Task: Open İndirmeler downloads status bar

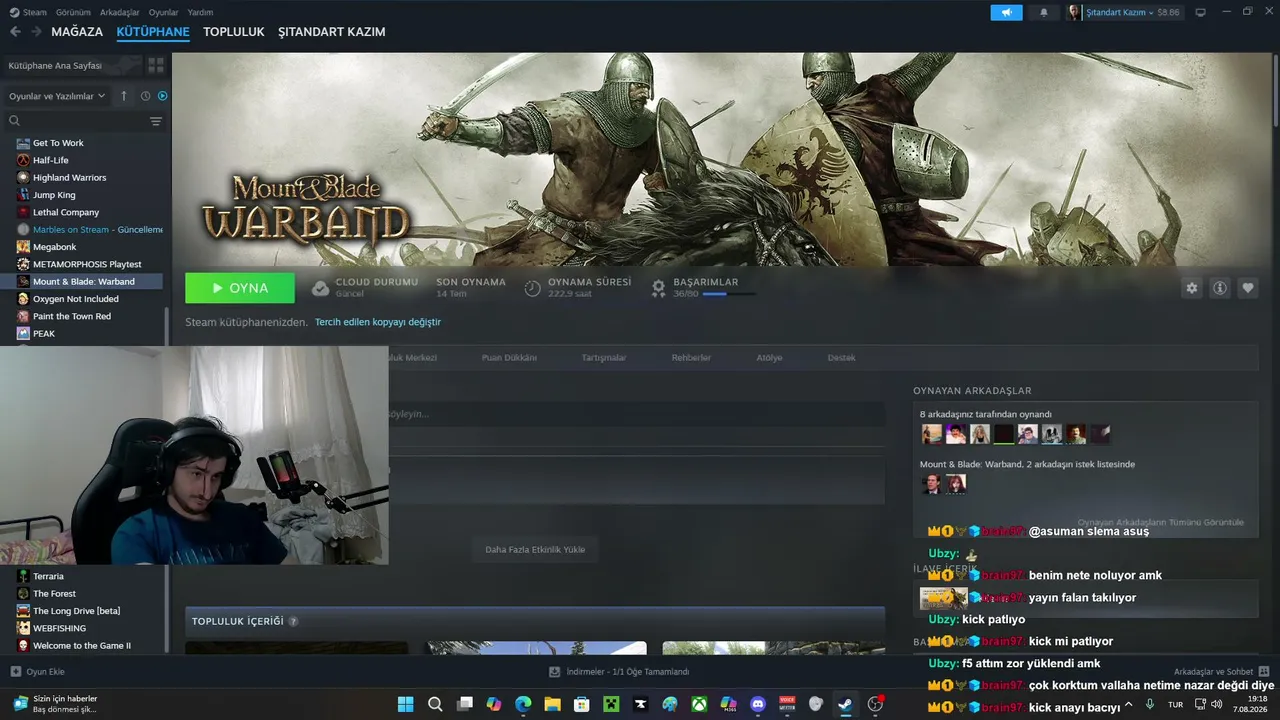Action: tap(620, 672)
